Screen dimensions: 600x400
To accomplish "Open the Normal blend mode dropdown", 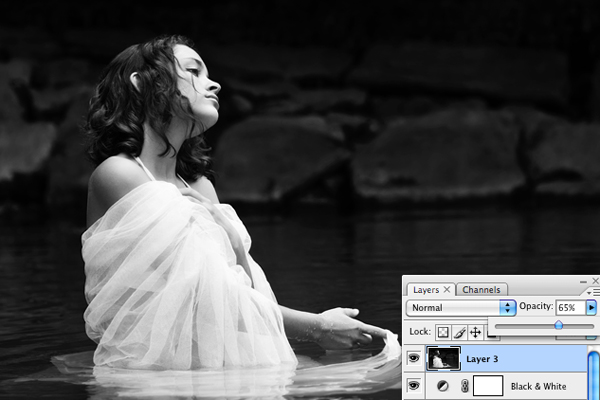I will point(461,307).
